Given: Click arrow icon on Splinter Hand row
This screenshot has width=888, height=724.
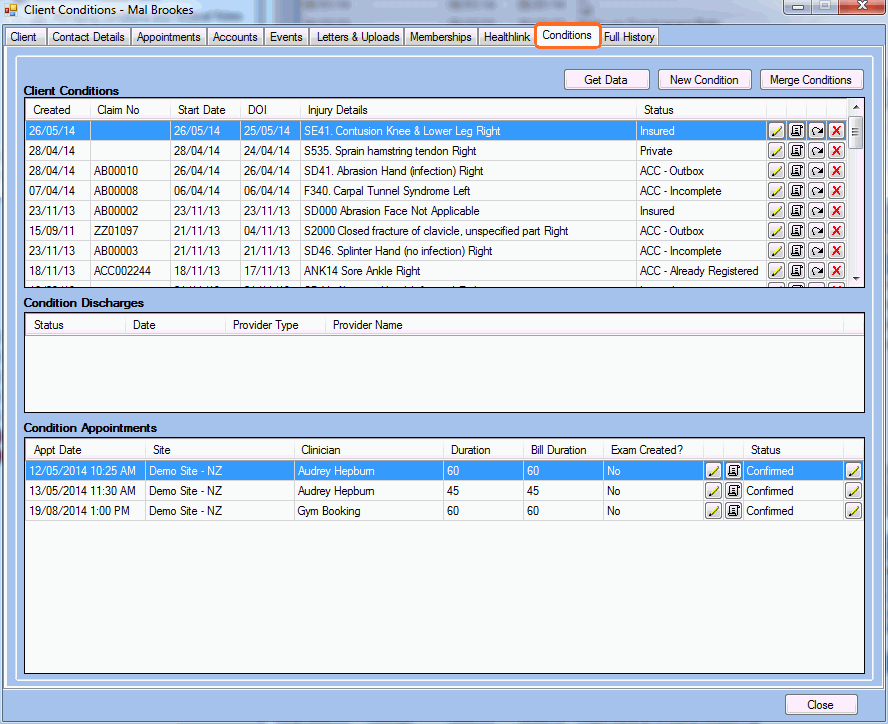Looking at the screenshot, I should pos(816,251).
